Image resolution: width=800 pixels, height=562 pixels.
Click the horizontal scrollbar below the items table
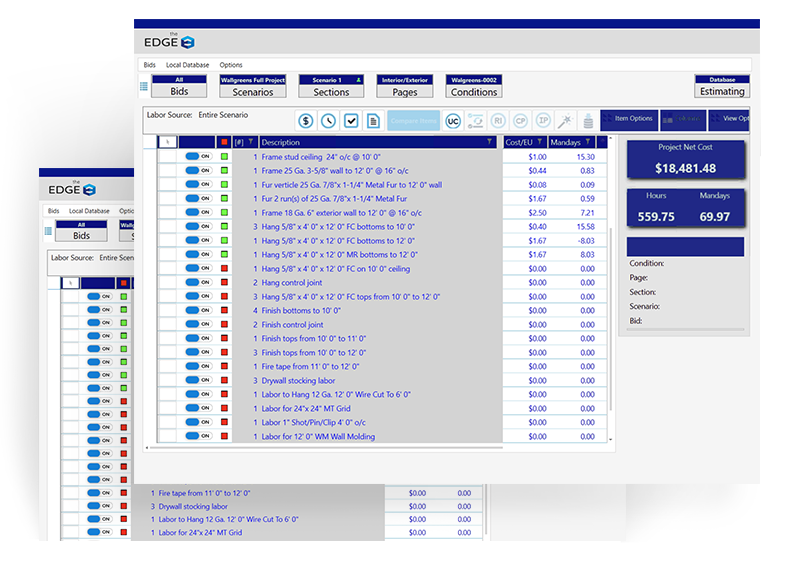[327, 448]
